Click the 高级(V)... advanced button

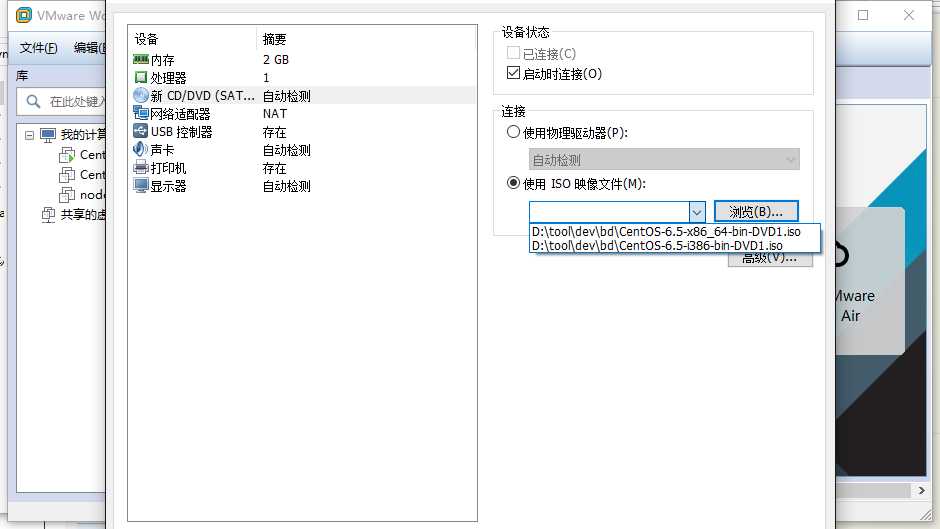click(770, 259)
